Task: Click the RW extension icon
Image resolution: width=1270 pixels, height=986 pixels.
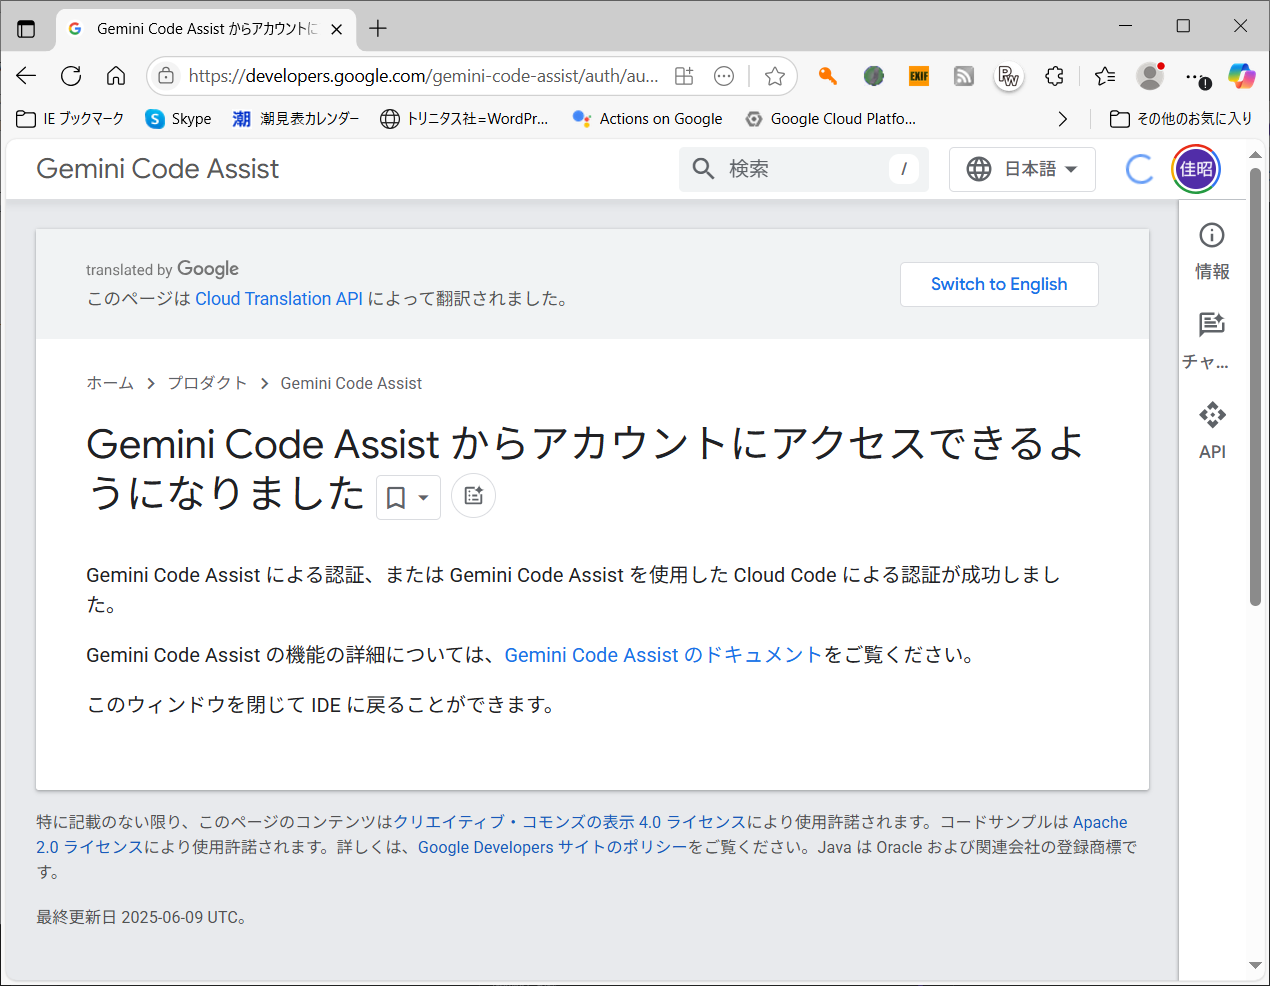Action: point(1009,76)
